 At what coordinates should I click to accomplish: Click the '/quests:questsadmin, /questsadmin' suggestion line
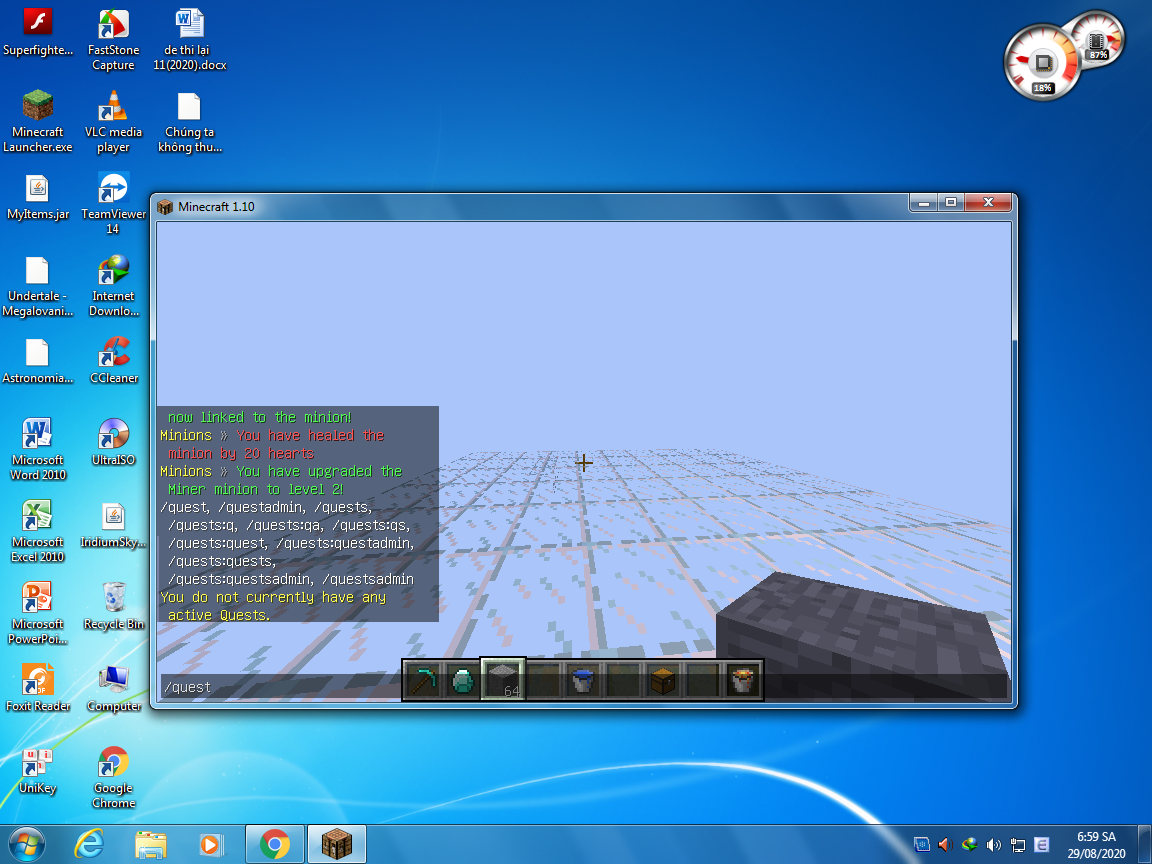[x=291, y=580]
